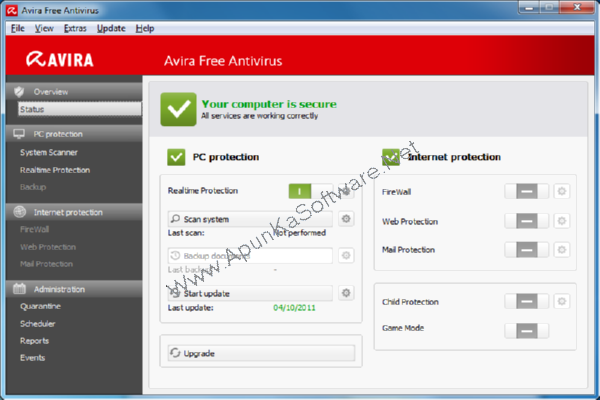Open the Extras menu

75,28
